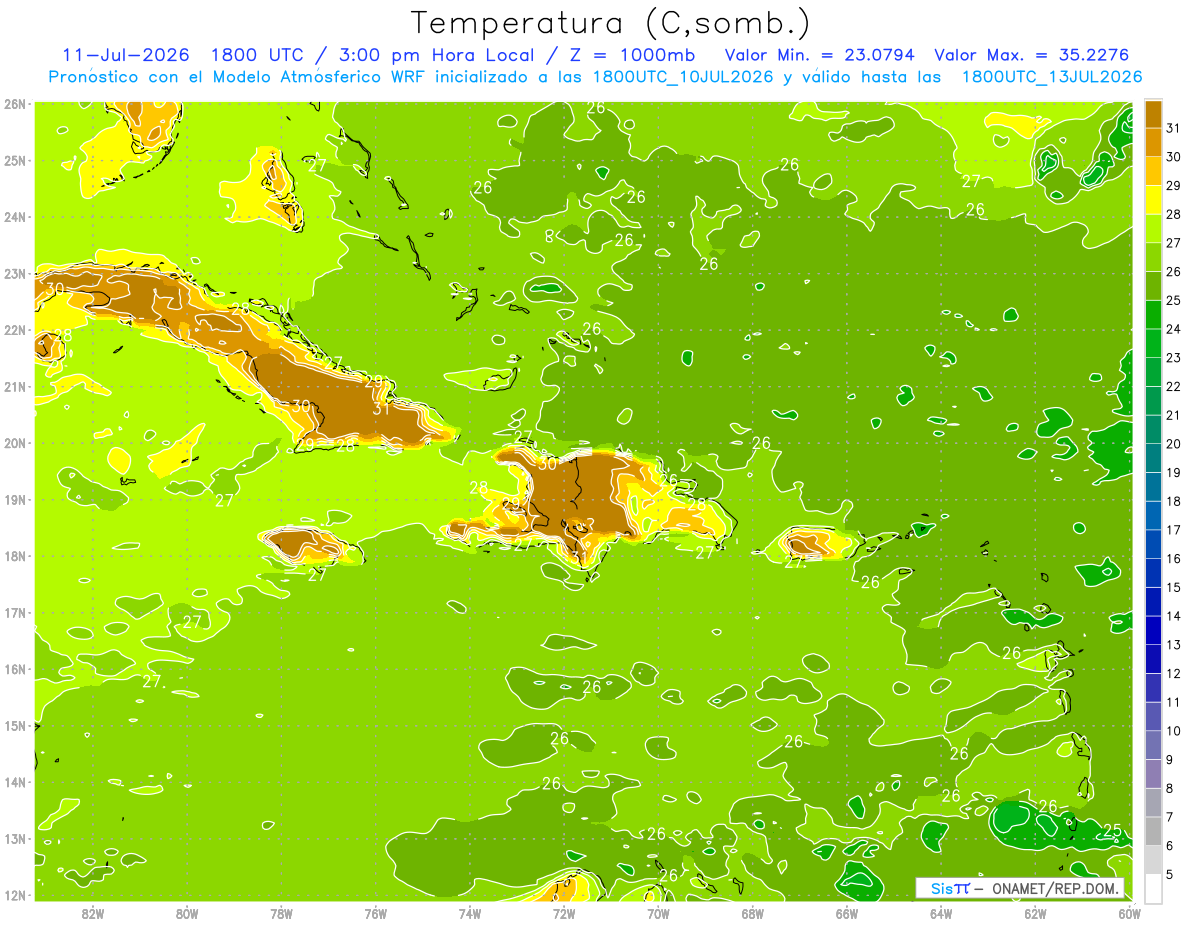
Task: Click the '24' label on the colorbar
Action: pos(1174,329)
